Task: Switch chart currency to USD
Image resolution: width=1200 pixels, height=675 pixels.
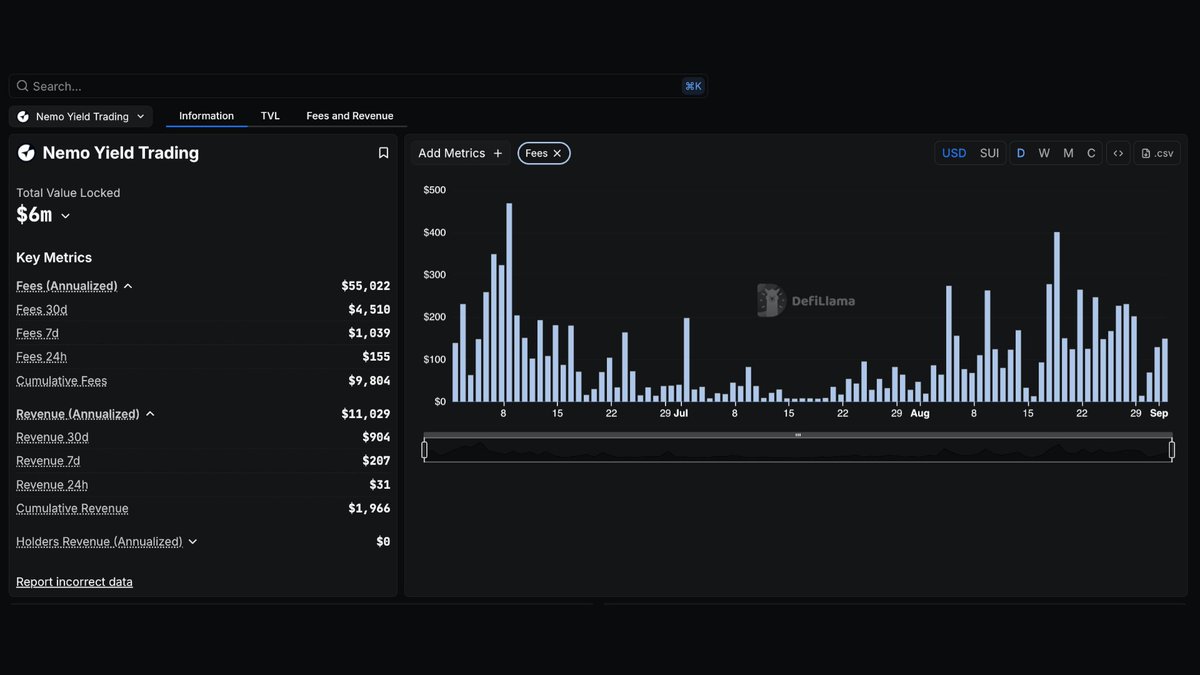Action: (x=954, y=153)
